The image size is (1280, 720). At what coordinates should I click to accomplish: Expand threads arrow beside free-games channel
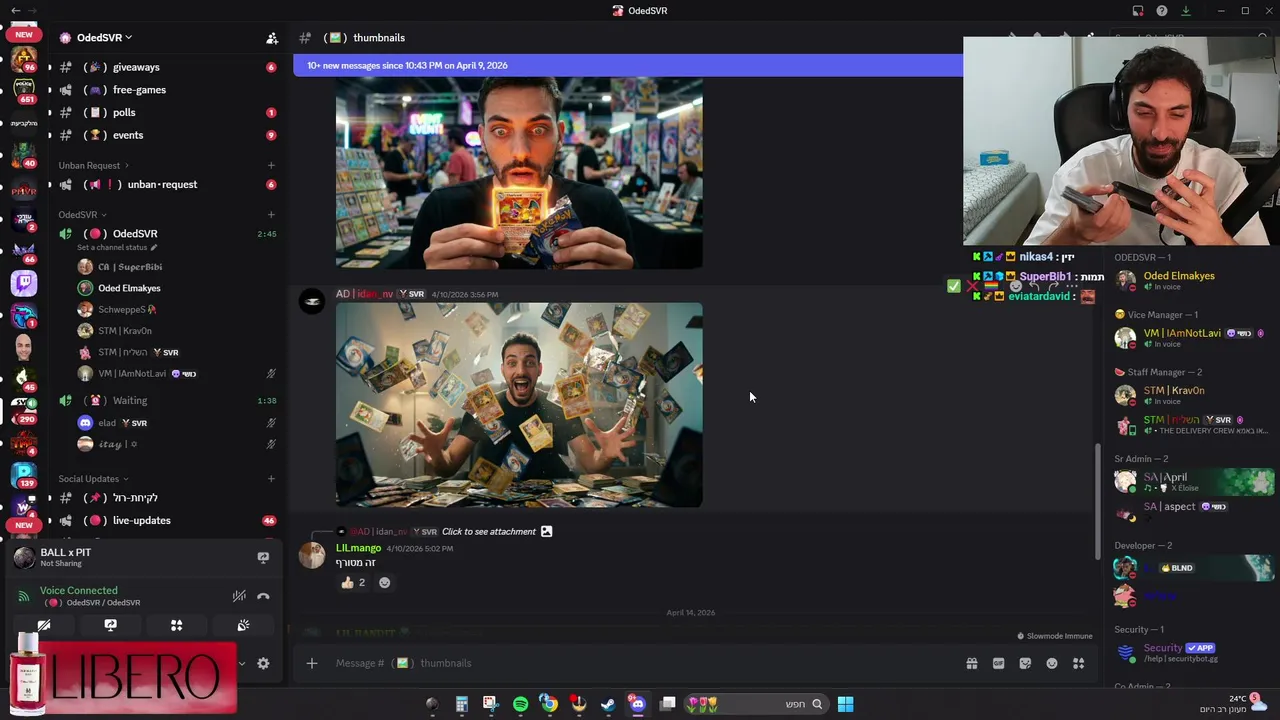click(x=49, y=90)
